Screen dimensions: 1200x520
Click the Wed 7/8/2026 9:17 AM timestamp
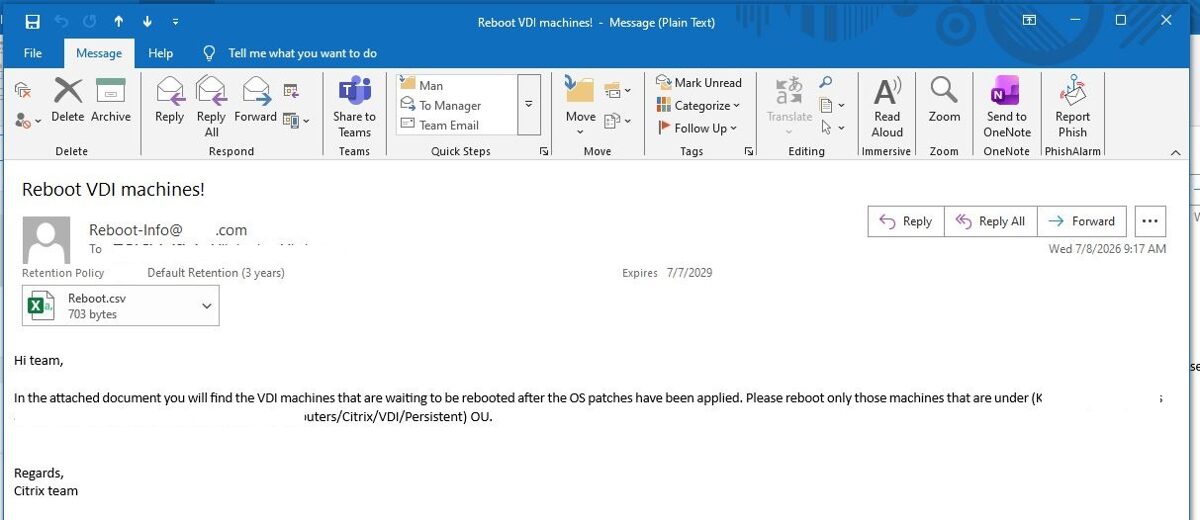(1107, 249)
